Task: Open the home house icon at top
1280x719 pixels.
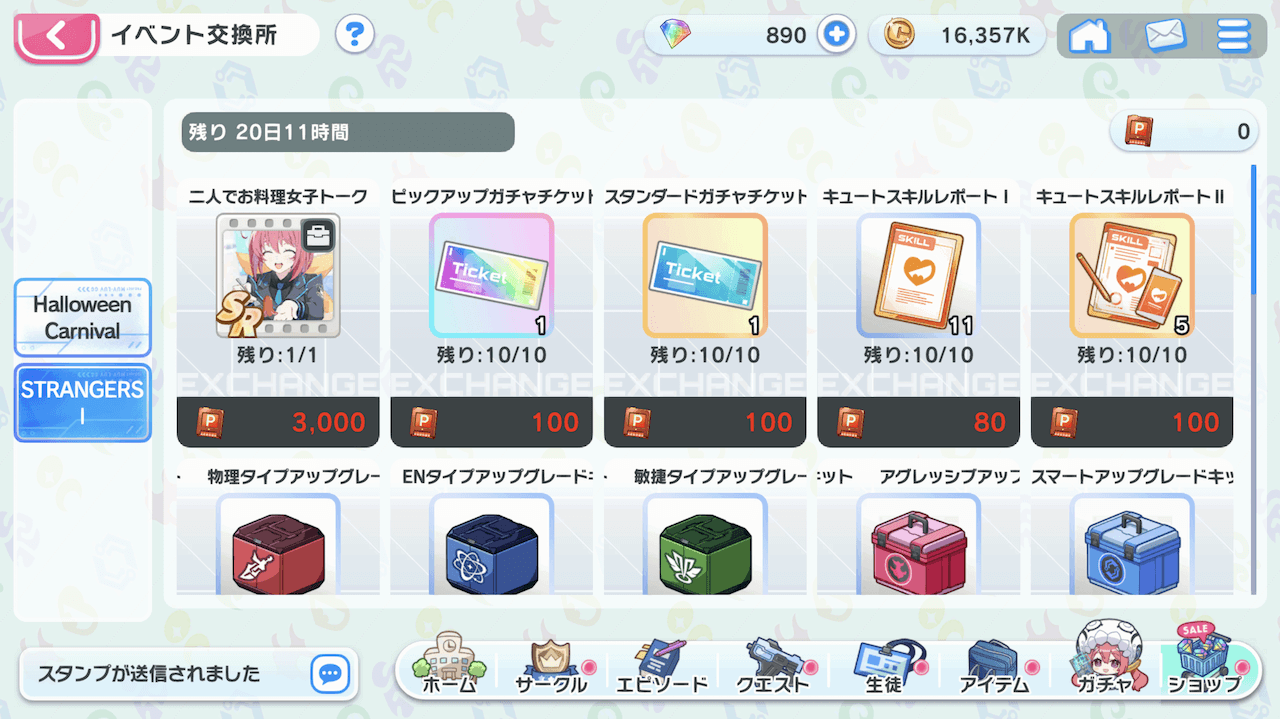Action: [1089, 36]
